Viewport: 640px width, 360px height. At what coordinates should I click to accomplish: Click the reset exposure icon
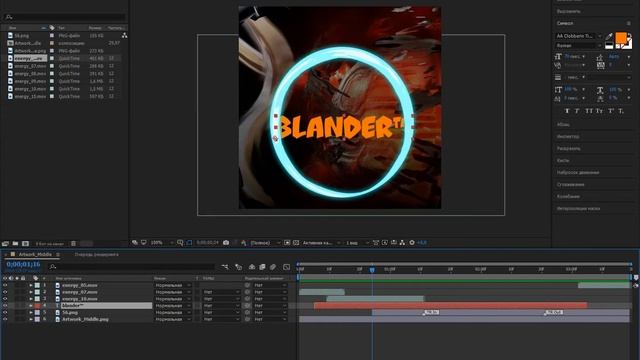pyautogui.click(x=412, y=242)
